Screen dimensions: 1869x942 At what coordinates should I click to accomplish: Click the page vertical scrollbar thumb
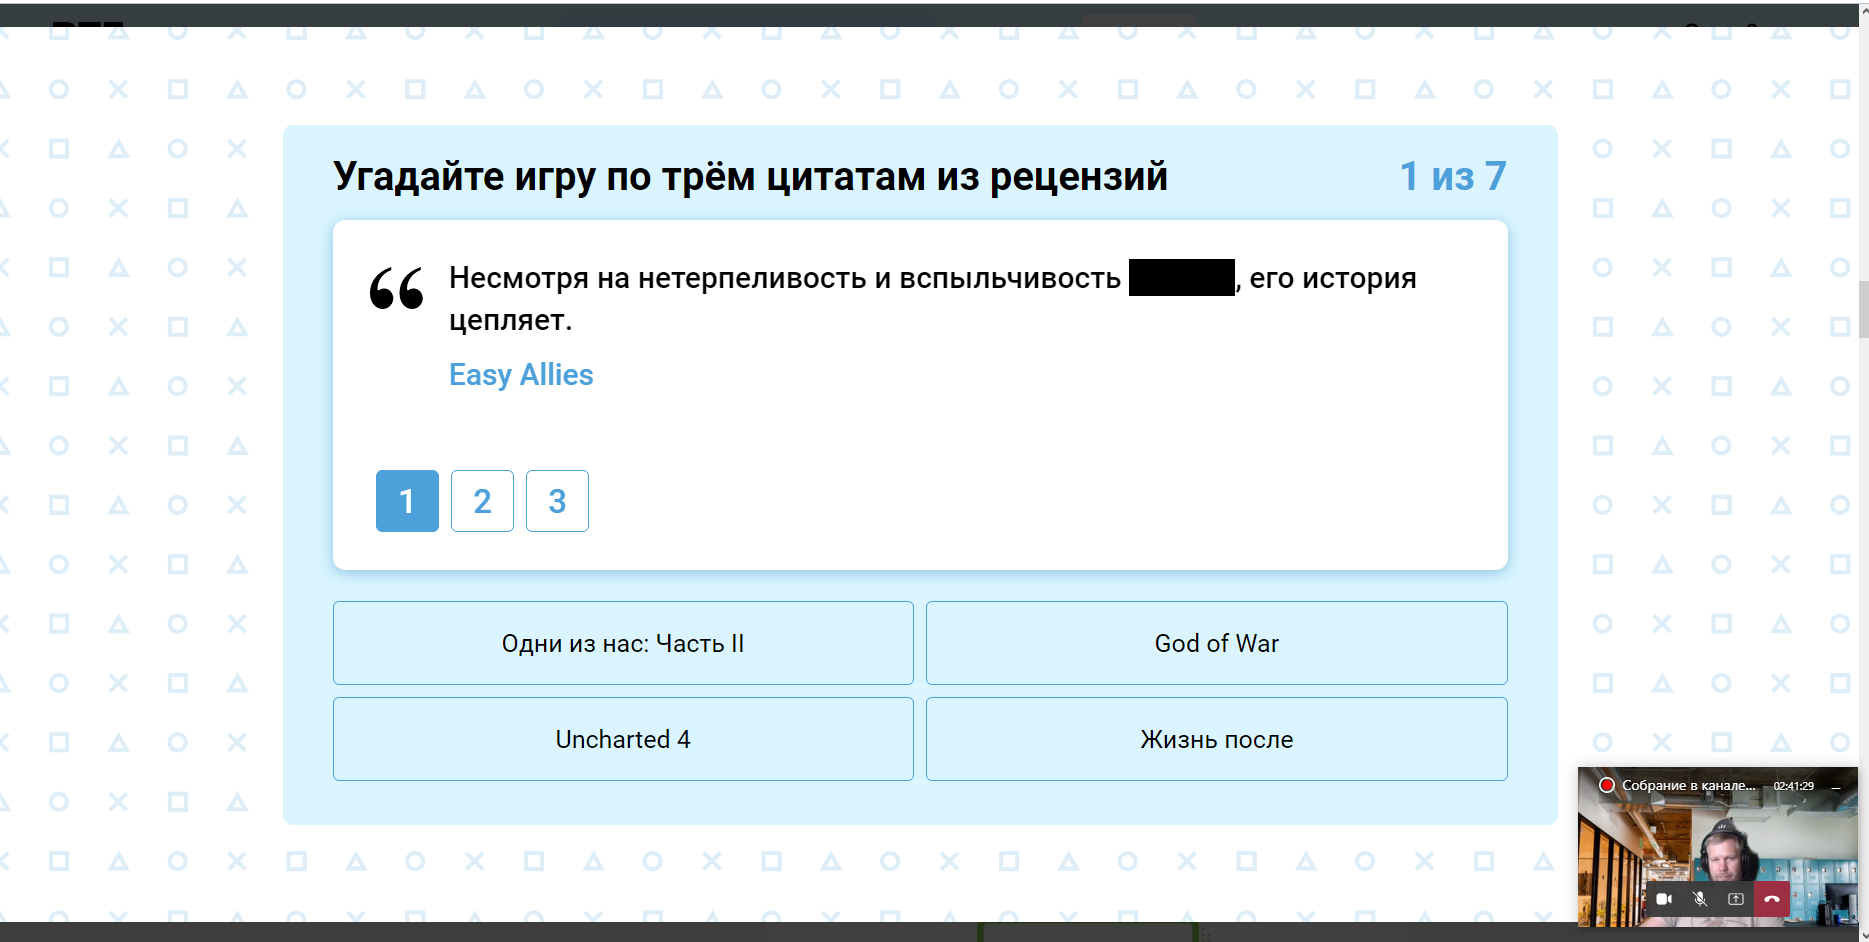tap(1863, 310)
